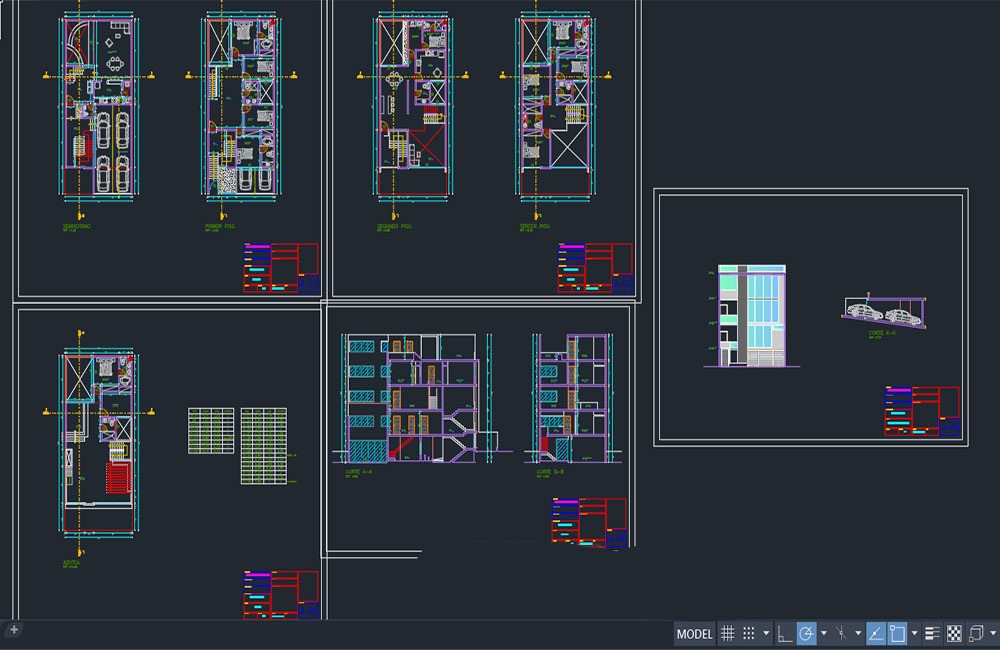The height and width of the screenshot is (650, 1000).
Task: Select title block of the sections sheet
Action: [x=590, y=522]
